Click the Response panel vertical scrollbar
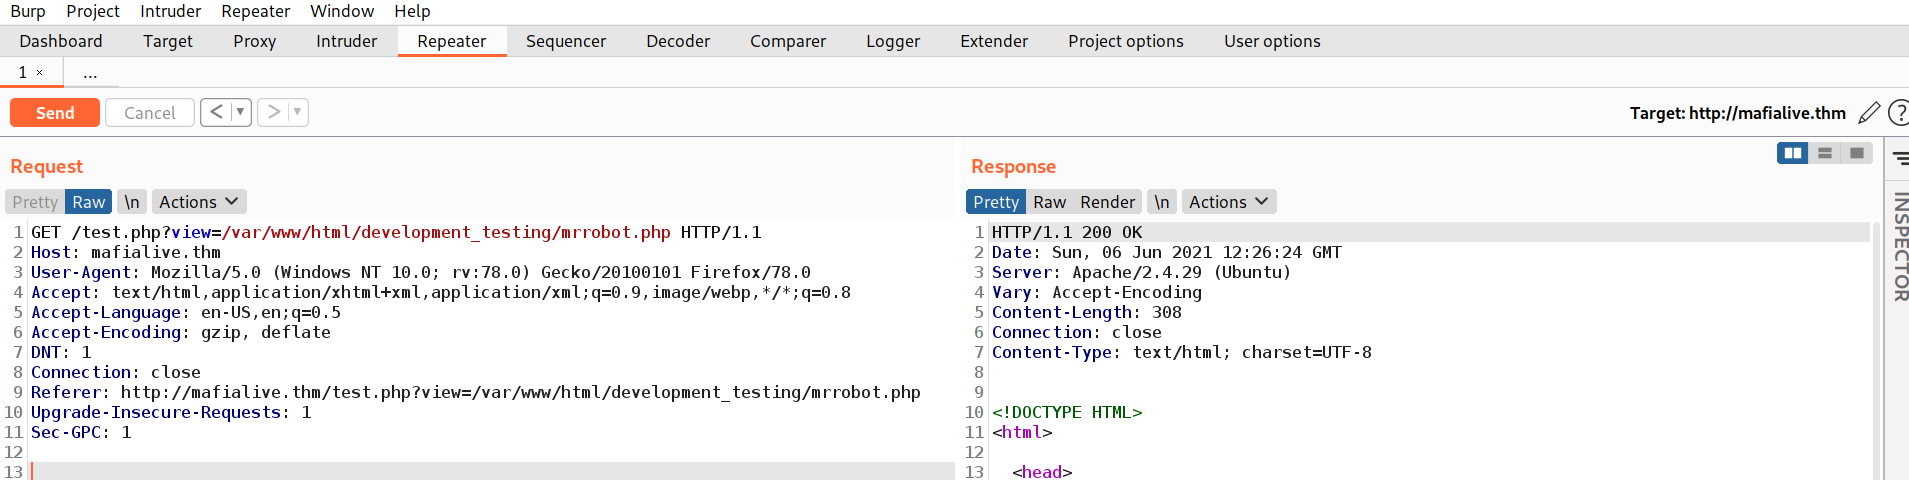Image resolution: width=1909 pixels, height=480 pixels. pyautogui.click(x=1876, y=350)
